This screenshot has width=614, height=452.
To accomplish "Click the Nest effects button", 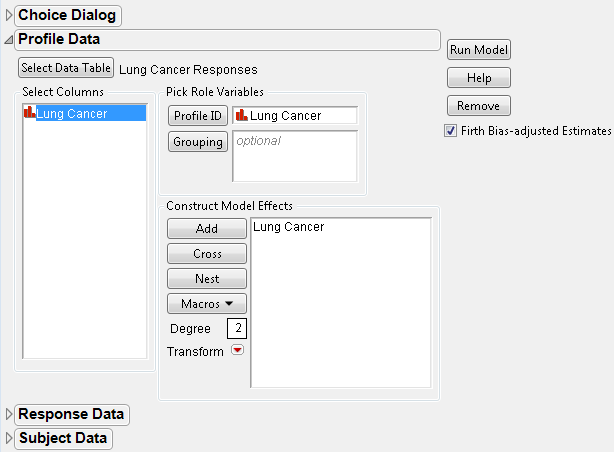I will pyautogui.click(x=207, y=279).
